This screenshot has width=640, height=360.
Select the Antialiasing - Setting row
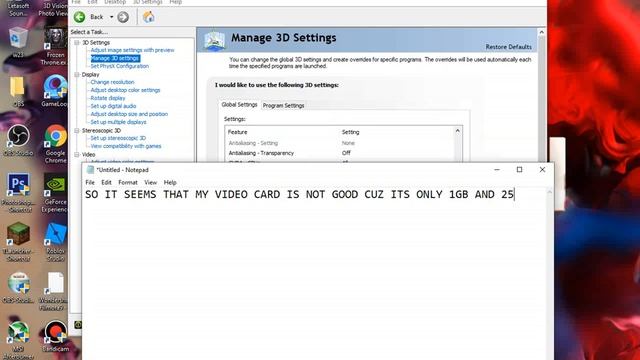(340, 143)
